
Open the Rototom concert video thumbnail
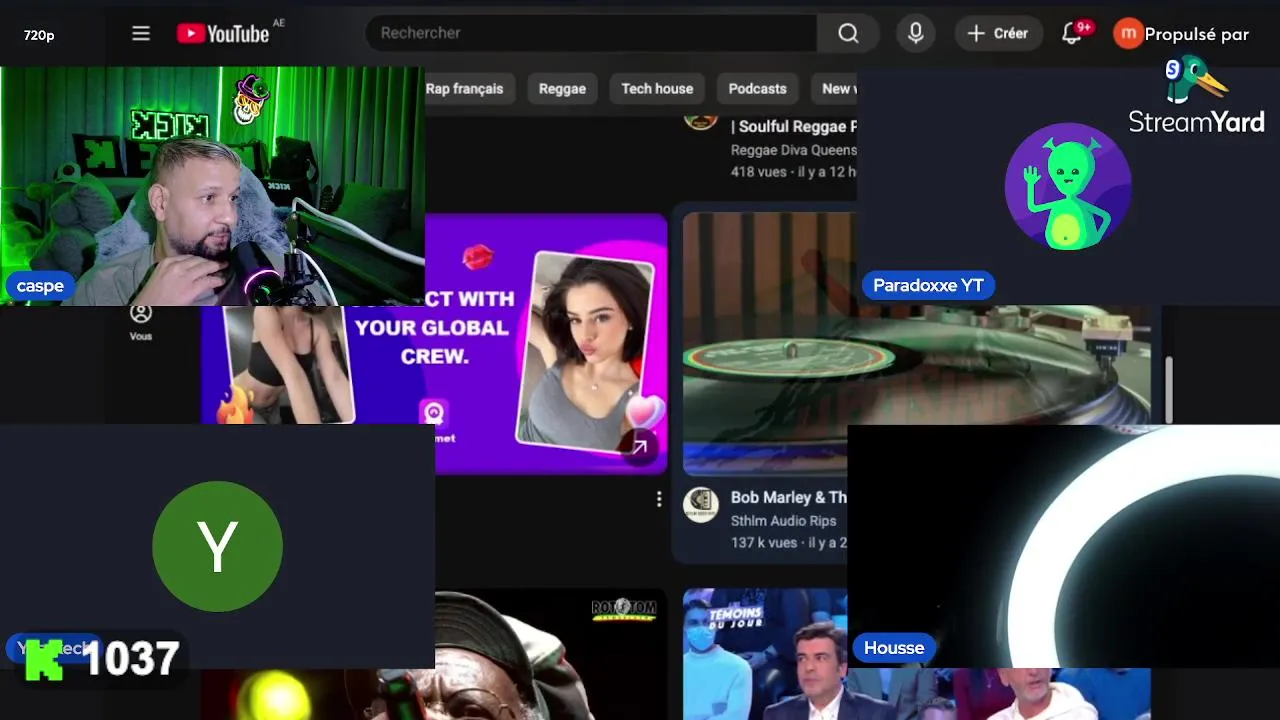coord(551,654)
